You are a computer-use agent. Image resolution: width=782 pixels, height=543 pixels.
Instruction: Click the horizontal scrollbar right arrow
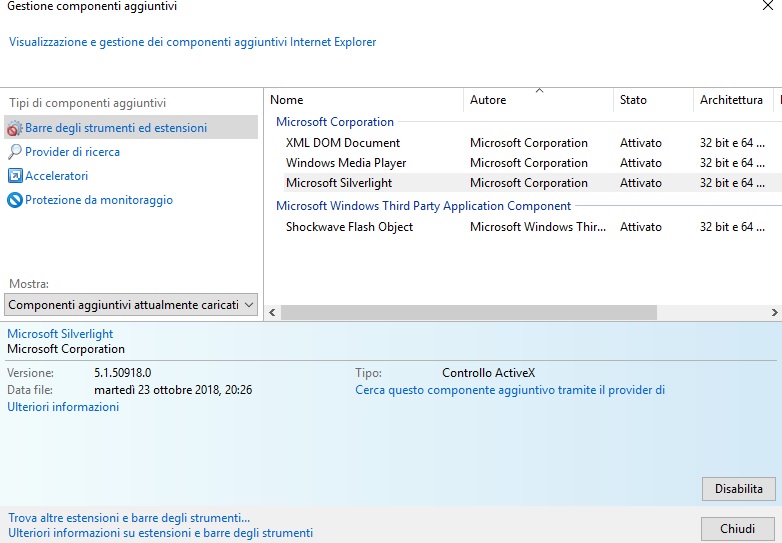(x=775, y=313)
